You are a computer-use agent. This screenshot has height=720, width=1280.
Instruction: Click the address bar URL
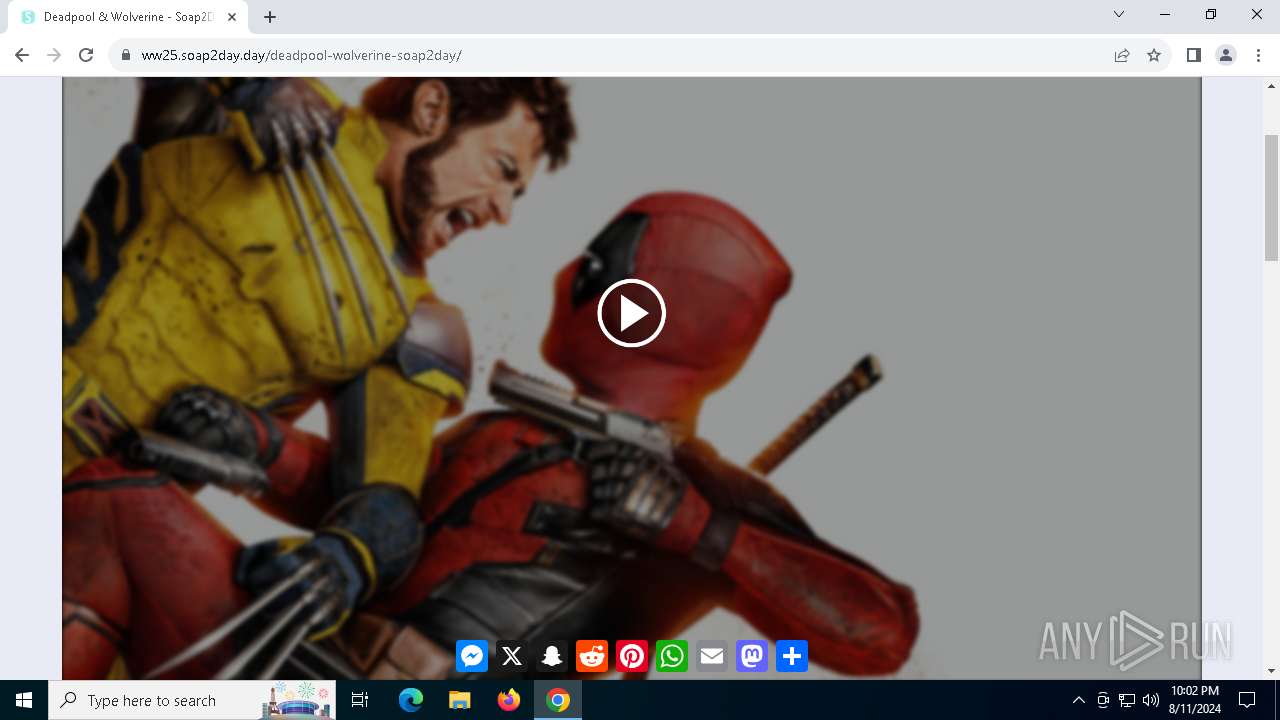pos(301,55)
